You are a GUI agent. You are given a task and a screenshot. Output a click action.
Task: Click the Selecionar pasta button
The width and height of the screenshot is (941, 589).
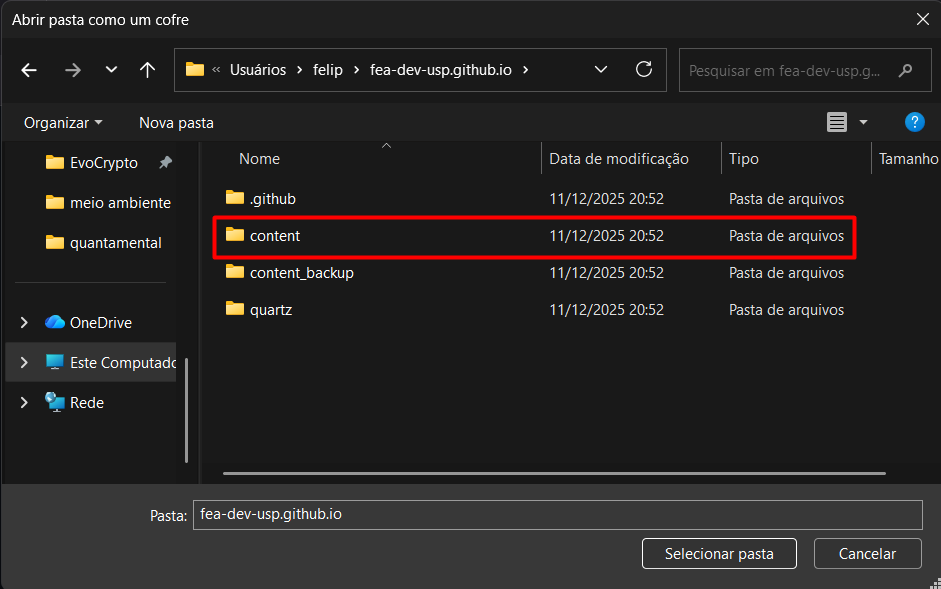pos(719,553)
